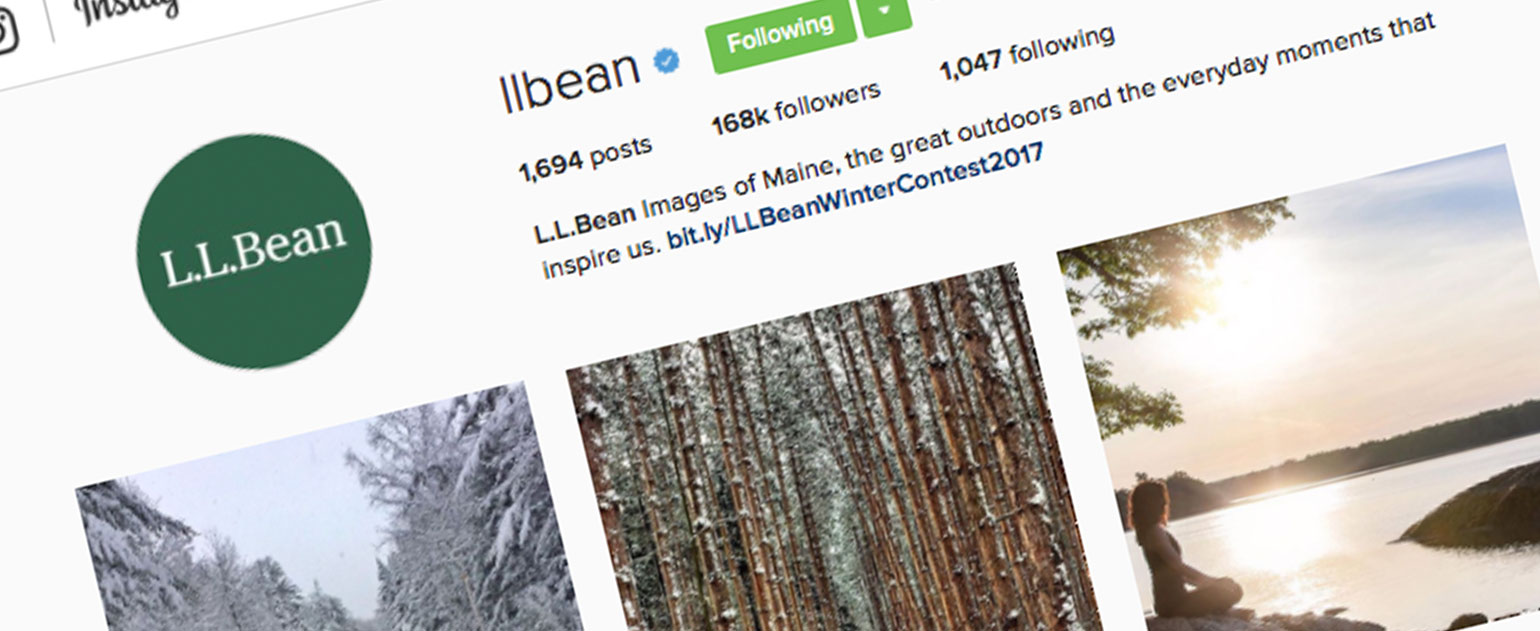The image size is (1540, 631).
Task: Select the llbean username heading
Action: tap(571, 78)
